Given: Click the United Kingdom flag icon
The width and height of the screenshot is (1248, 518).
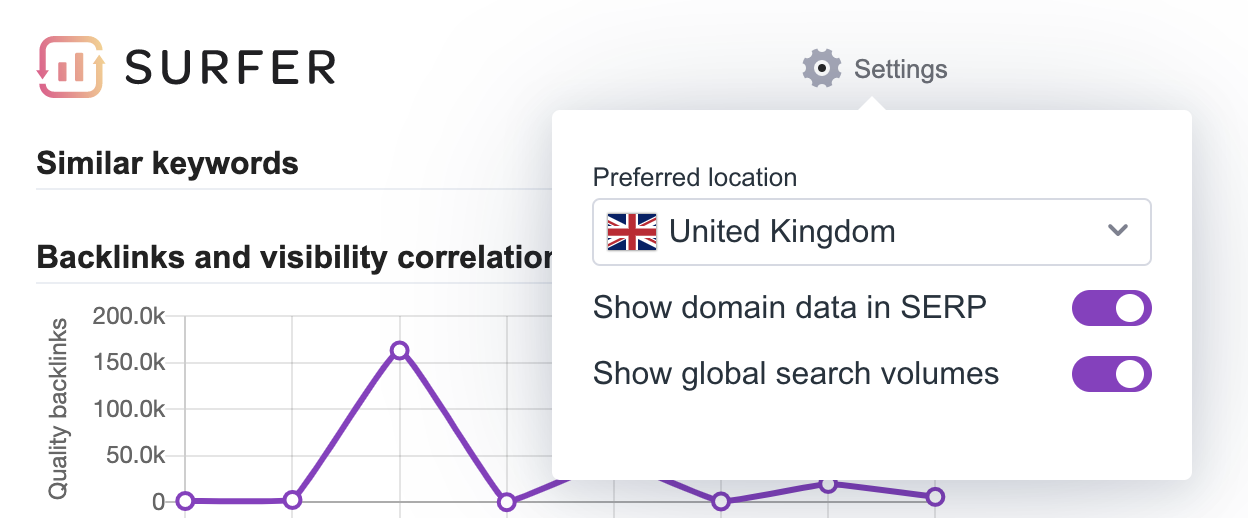Looking at the screenshot, I should coord(632,231).
